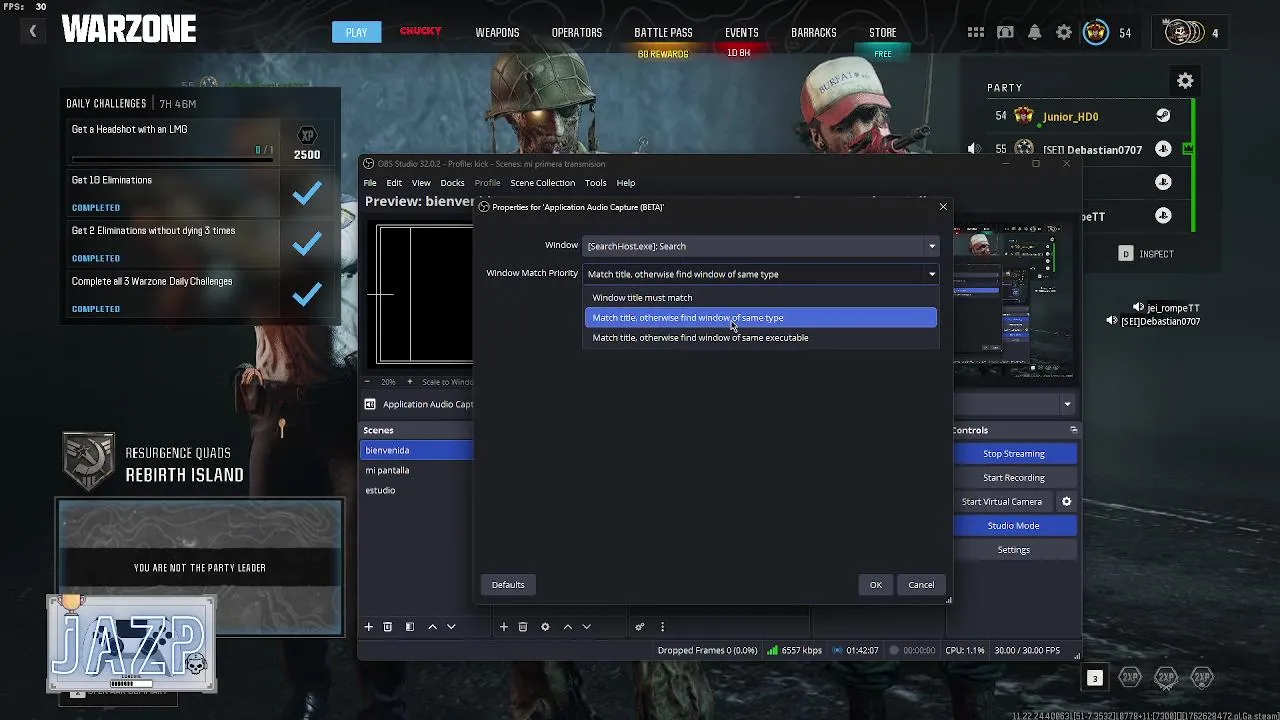Open the party members skull icon group
Screen dimensions: 1280x720
tap(1184, 33)
